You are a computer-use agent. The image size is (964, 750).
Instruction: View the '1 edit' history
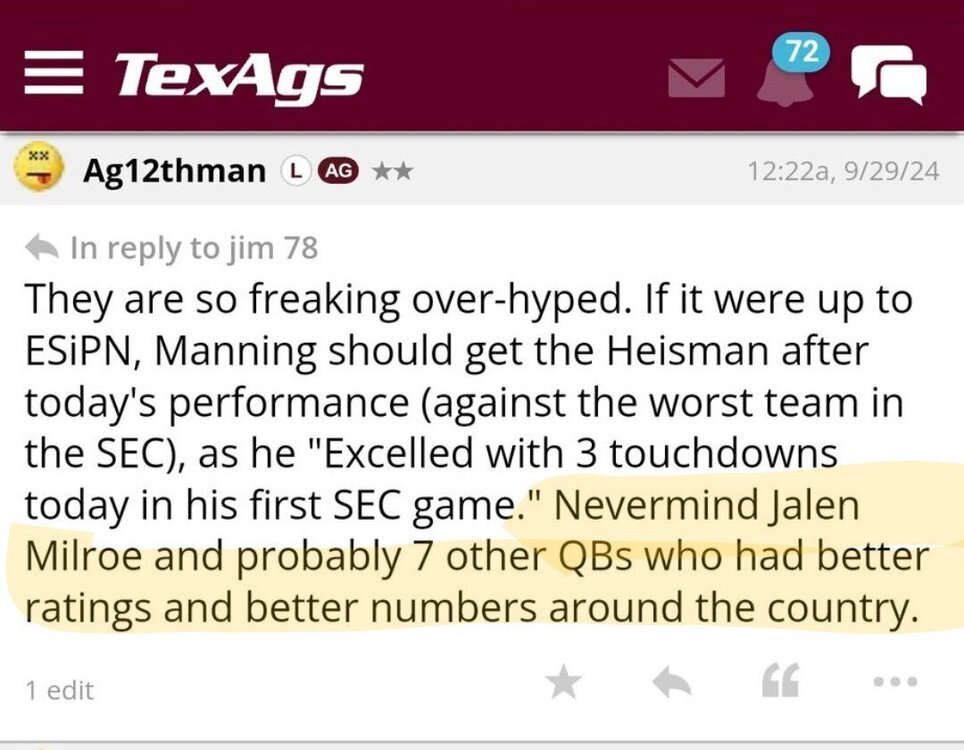[59, 689]
